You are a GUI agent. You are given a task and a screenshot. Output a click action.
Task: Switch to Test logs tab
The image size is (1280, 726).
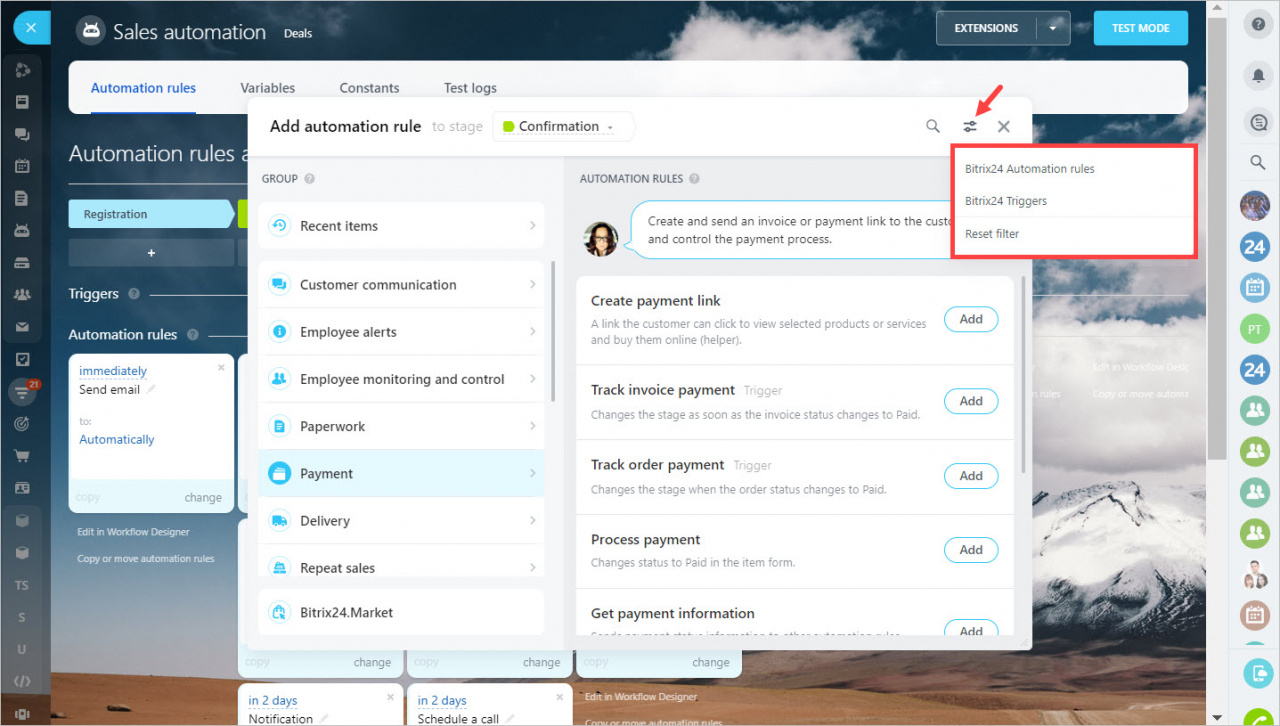tap(470, 88)
